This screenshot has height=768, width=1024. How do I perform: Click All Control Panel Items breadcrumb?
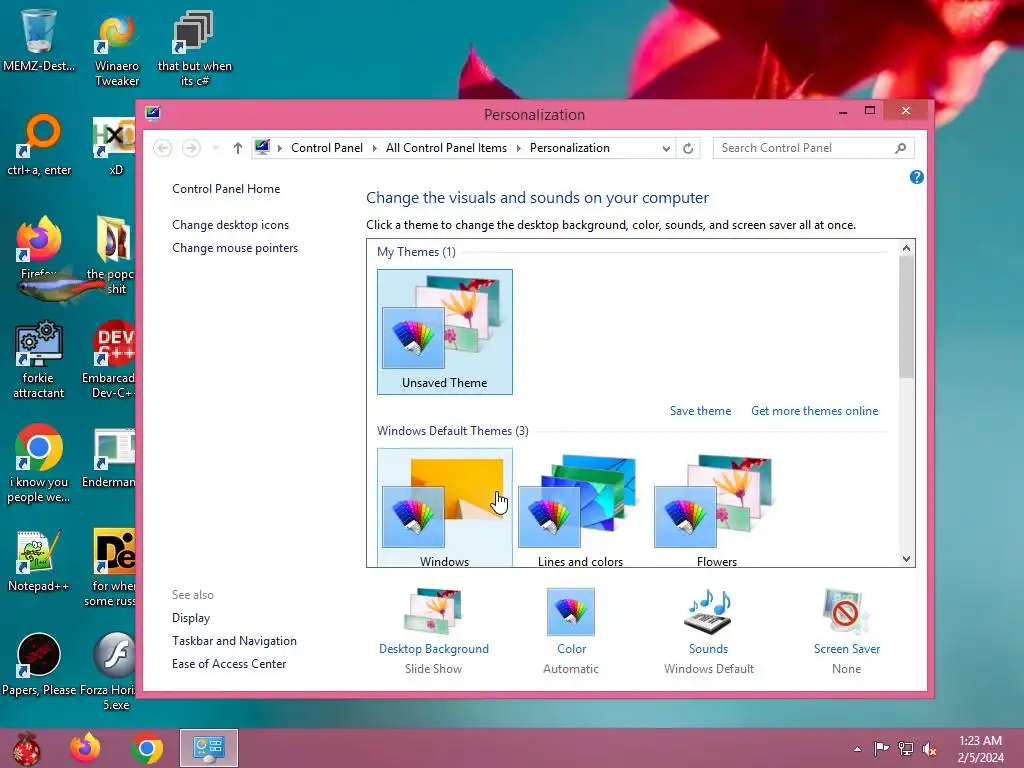(446, 148)
